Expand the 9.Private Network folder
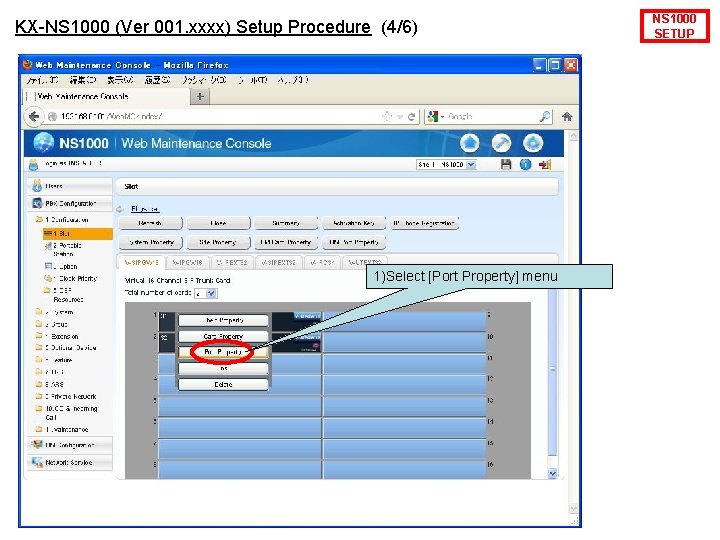This screenshot has width=720, height=540. coord(39,396)
